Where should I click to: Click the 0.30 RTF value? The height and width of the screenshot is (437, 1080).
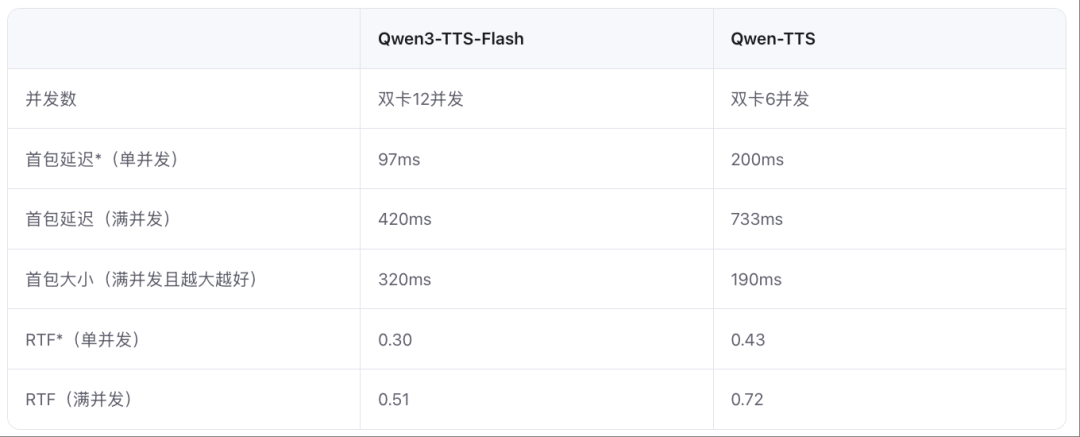[x=395, y=340]
